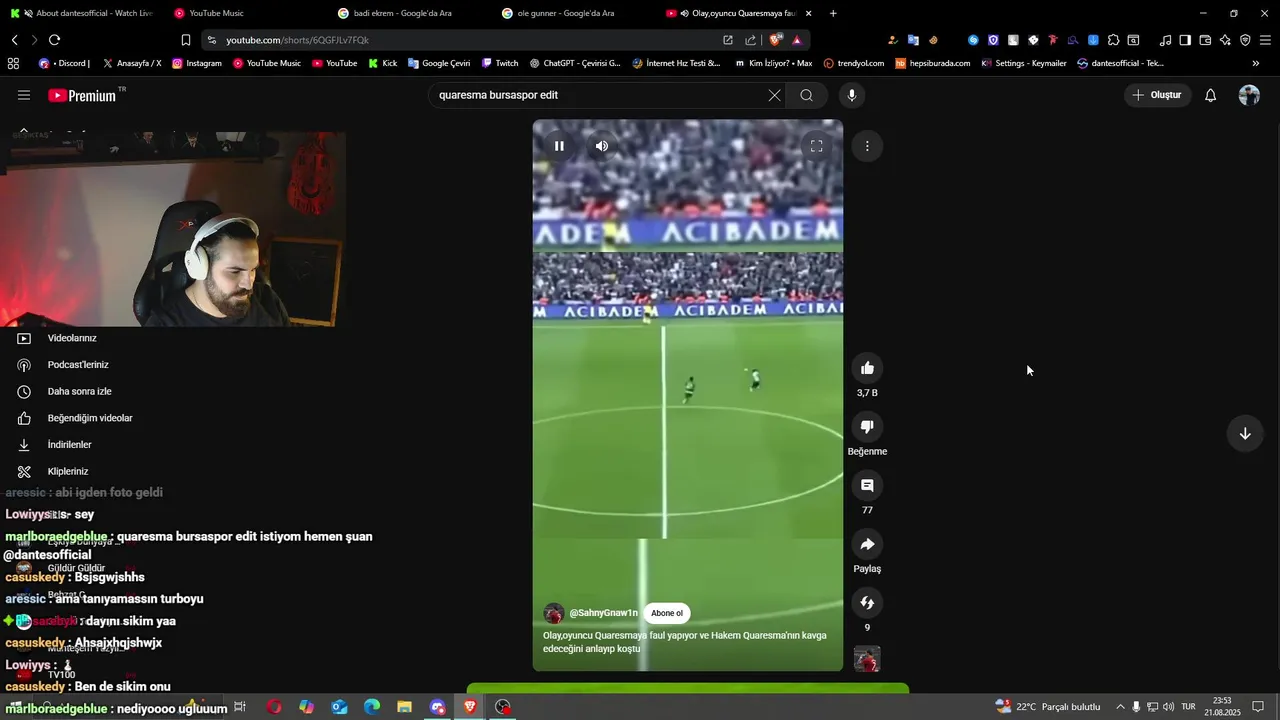Open the apps grid in bookmarks bar
The width and height of the screenshot is (1280, 720).
pos(13,63)
